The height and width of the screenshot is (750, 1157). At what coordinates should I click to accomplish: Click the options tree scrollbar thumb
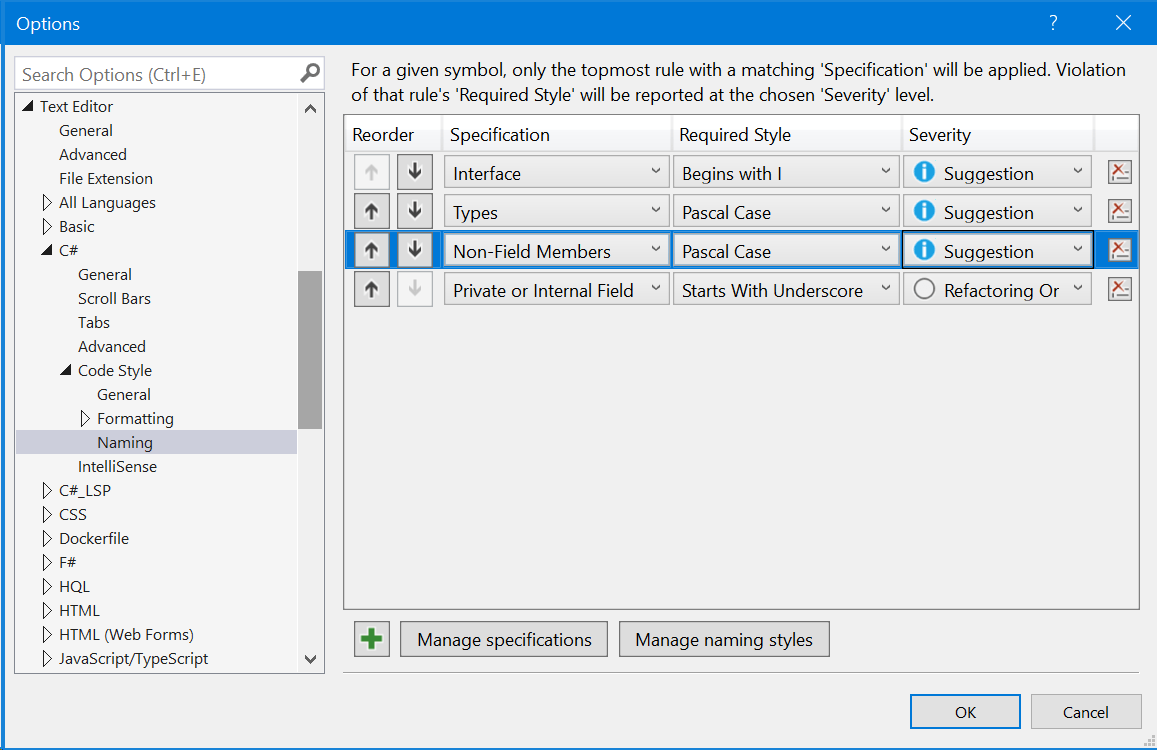click(x=310, y=350)
